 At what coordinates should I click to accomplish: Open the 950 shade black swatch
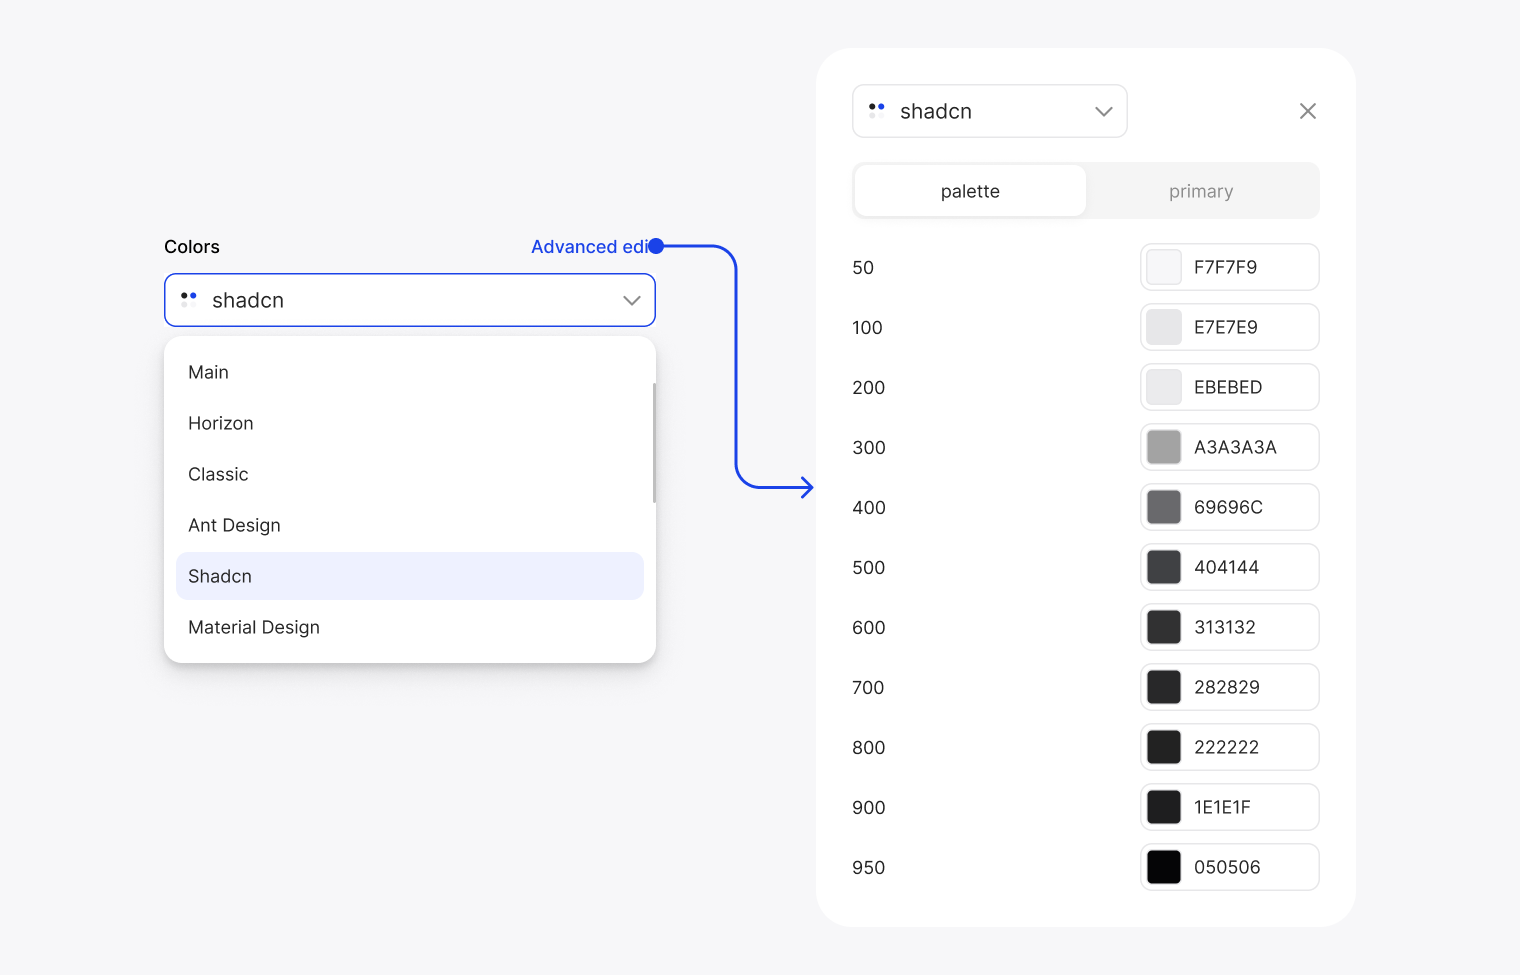pos(1163,867)
